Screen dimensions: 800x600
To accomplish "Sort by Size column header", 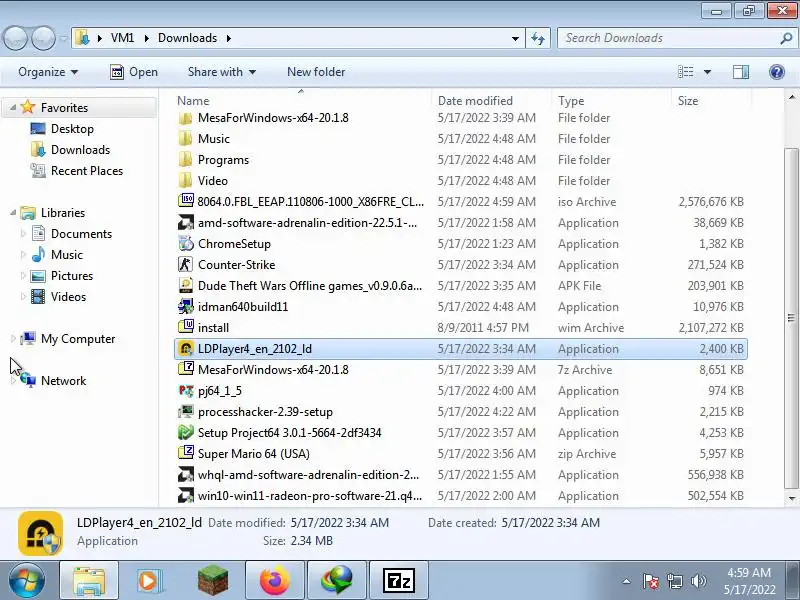I will pyautogui.click(x=711, y=101).
